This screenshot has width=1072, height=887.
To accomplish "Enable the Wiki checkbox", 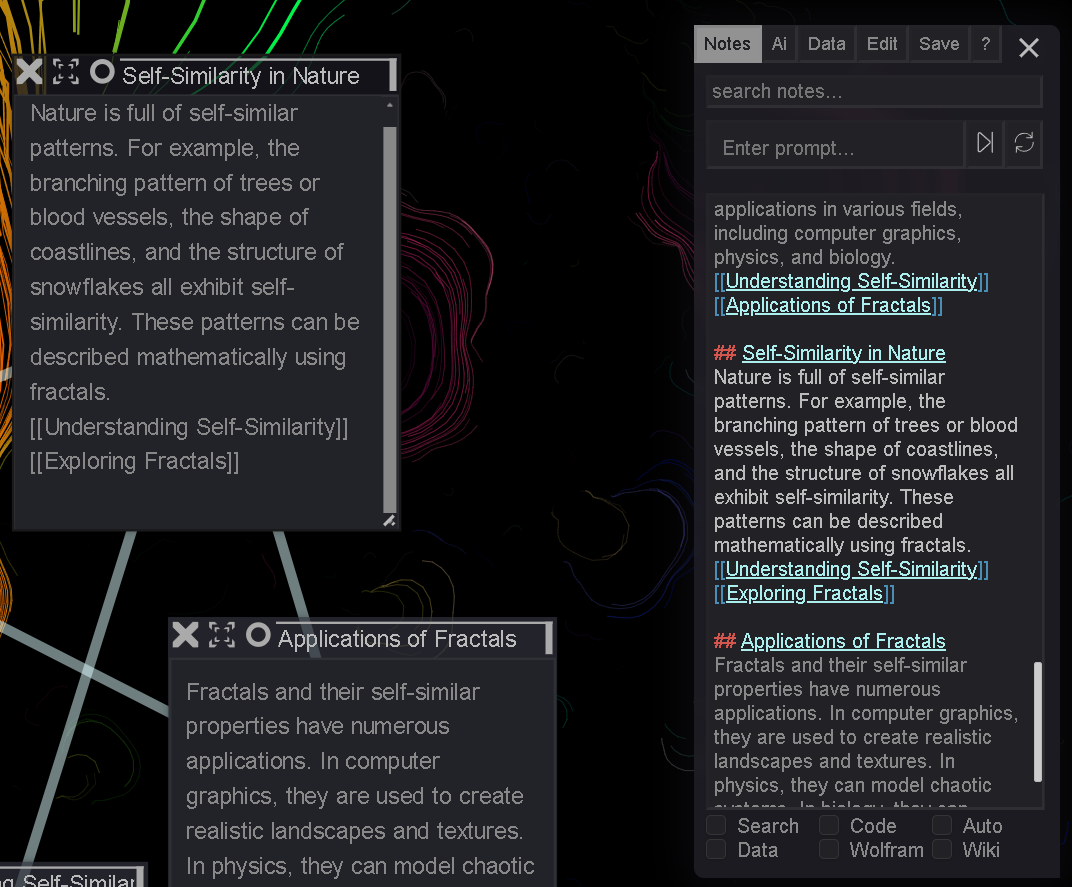I will click(941, 849).
